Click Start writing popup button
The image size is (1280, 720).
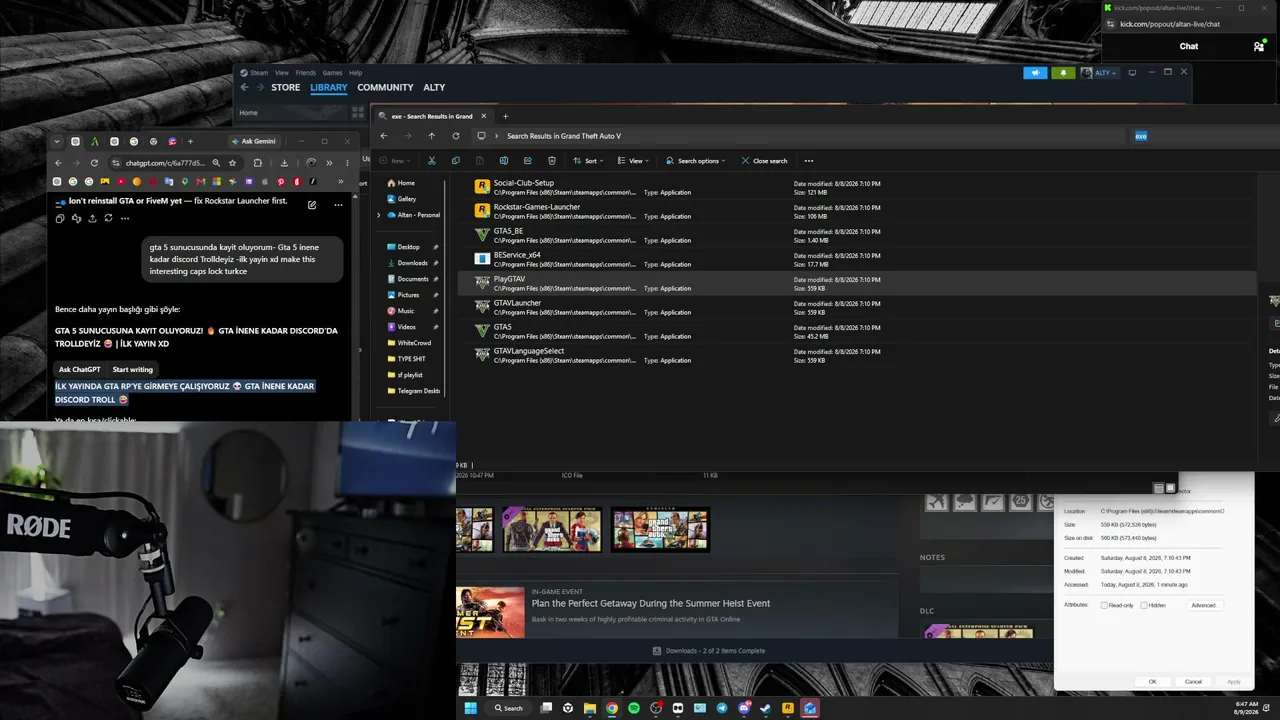tap(133, 370)
